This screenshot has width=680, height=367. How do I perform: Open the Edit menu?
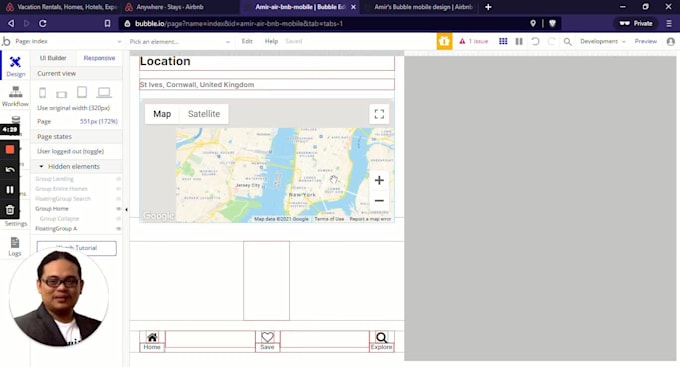tap(247, 41)
